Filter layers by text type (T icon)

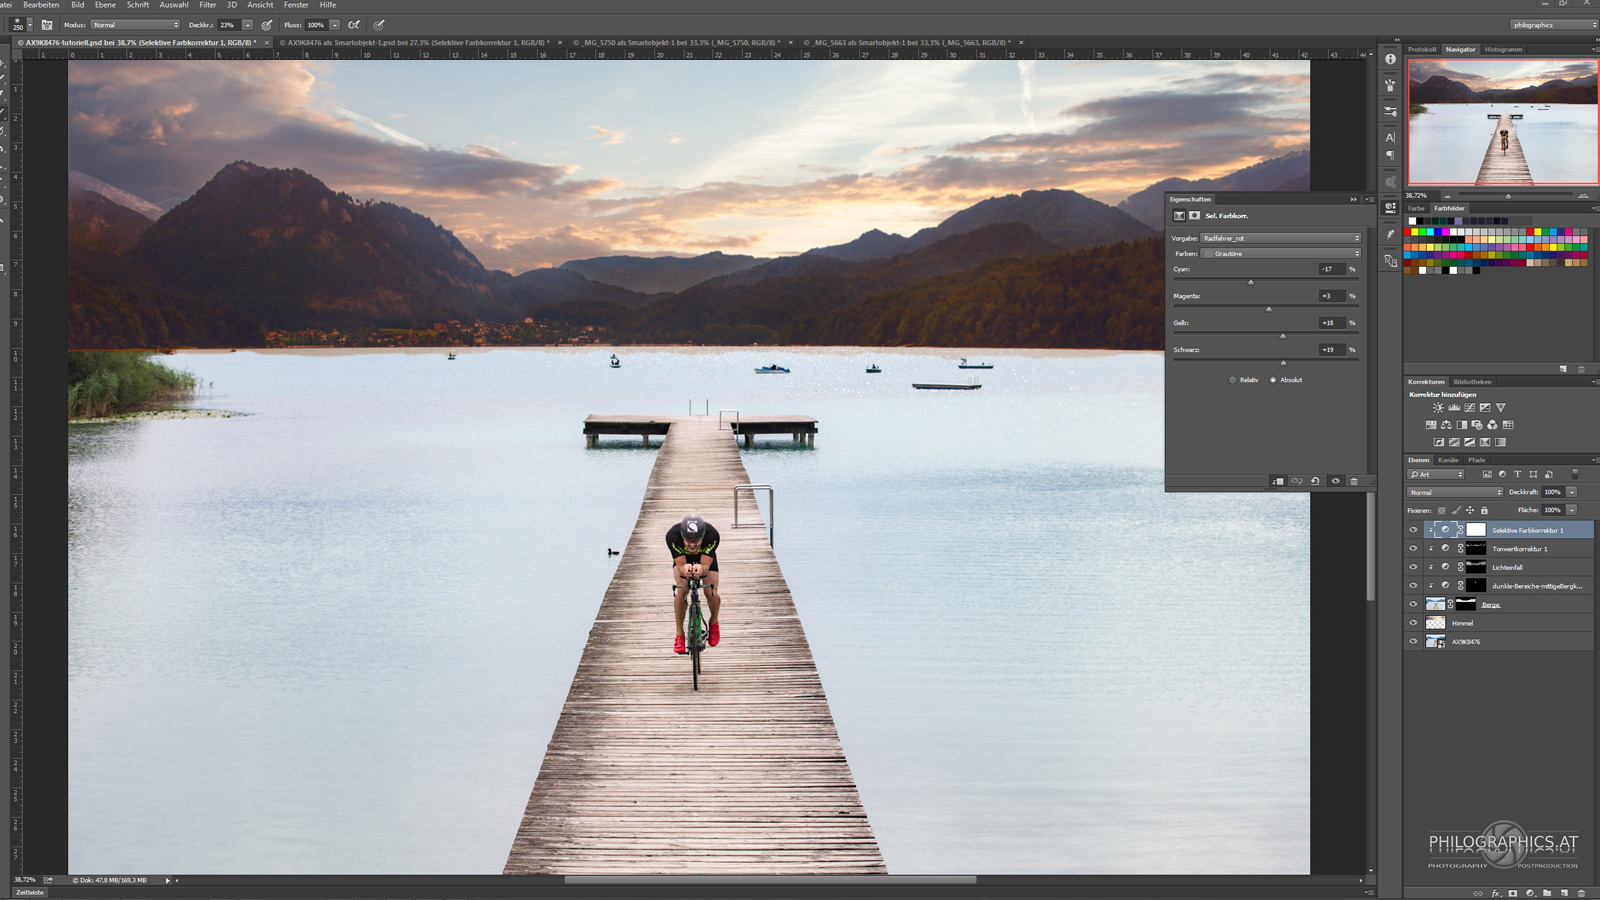coord(1517,475)
